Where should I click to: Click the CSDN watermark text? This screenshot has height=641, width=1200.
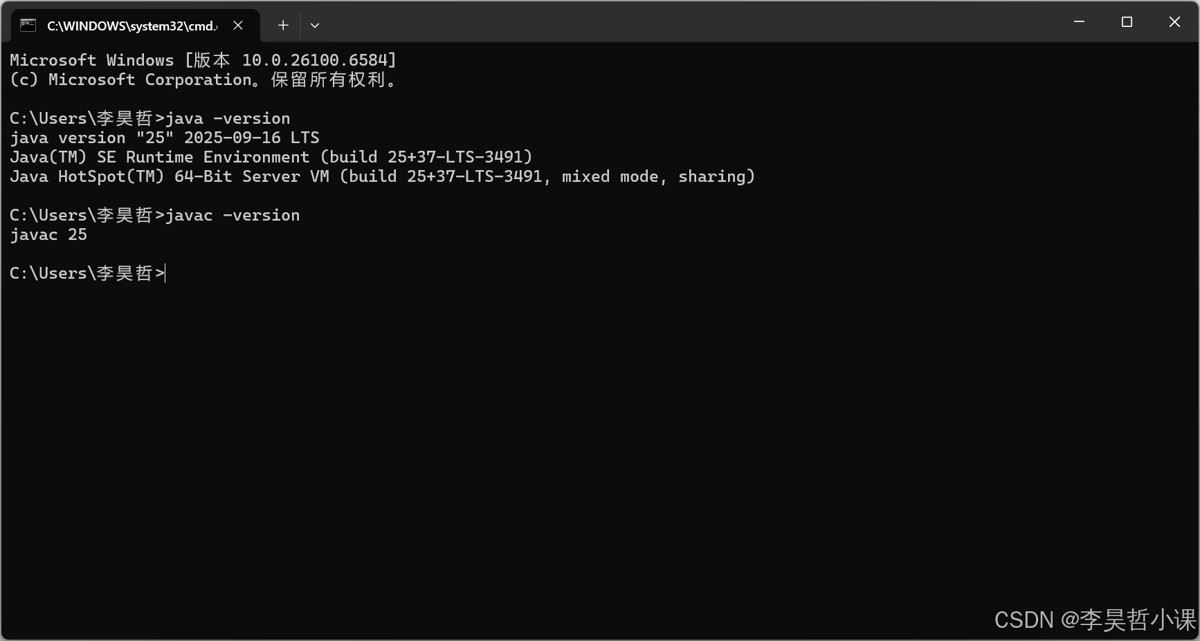[x=1094, y=620]
